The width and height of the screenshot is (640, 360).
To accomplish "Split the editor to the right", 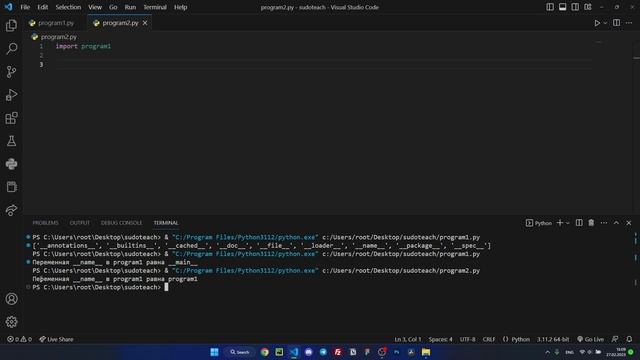I will click(616, 23).
